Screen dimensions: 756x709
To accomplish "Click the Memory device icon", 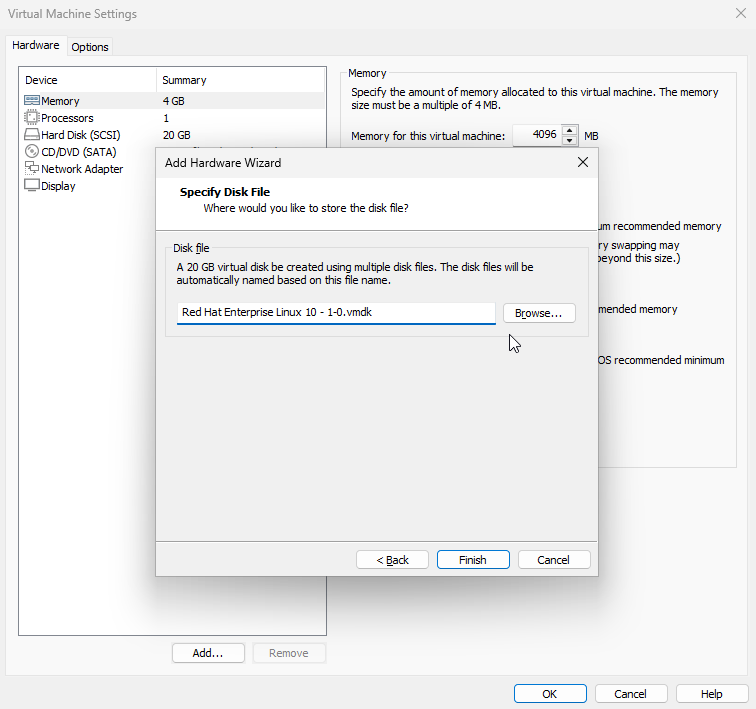I will tap(32, 101).
